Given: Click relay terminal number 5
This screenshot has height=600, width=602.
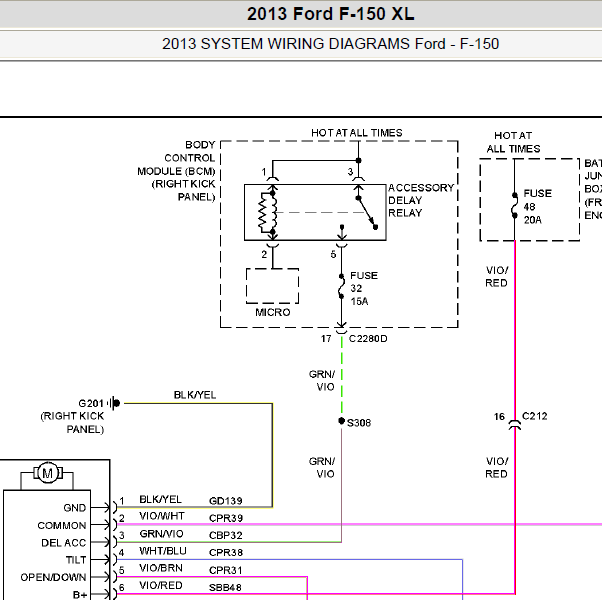Looking at the screenshot, I should click(333, 255).
